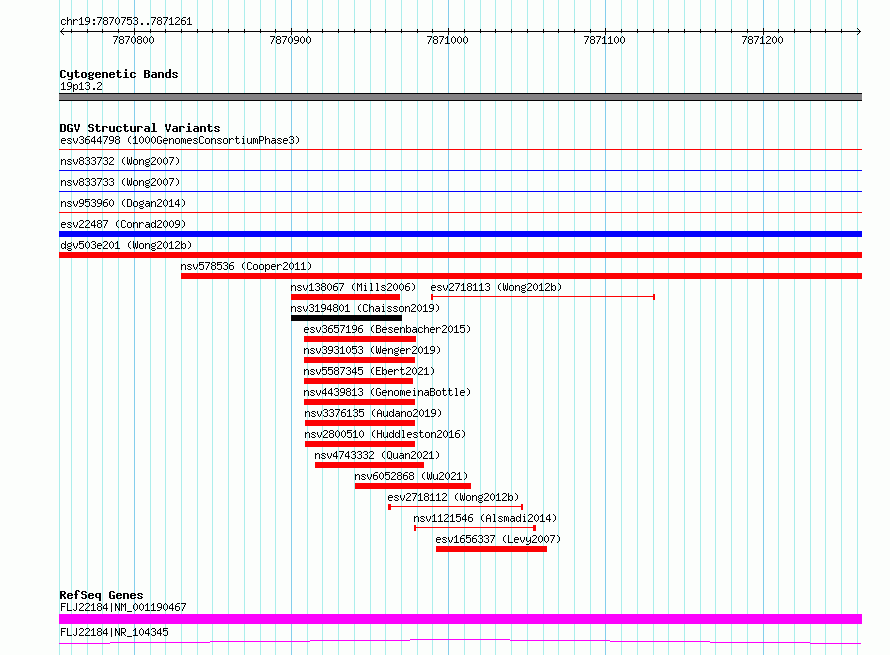Image resolution: width=890 pixels, height=655 pixels.
Task: Click nsv4743332 (Quan2021) variant label
Action: [377, 455]
